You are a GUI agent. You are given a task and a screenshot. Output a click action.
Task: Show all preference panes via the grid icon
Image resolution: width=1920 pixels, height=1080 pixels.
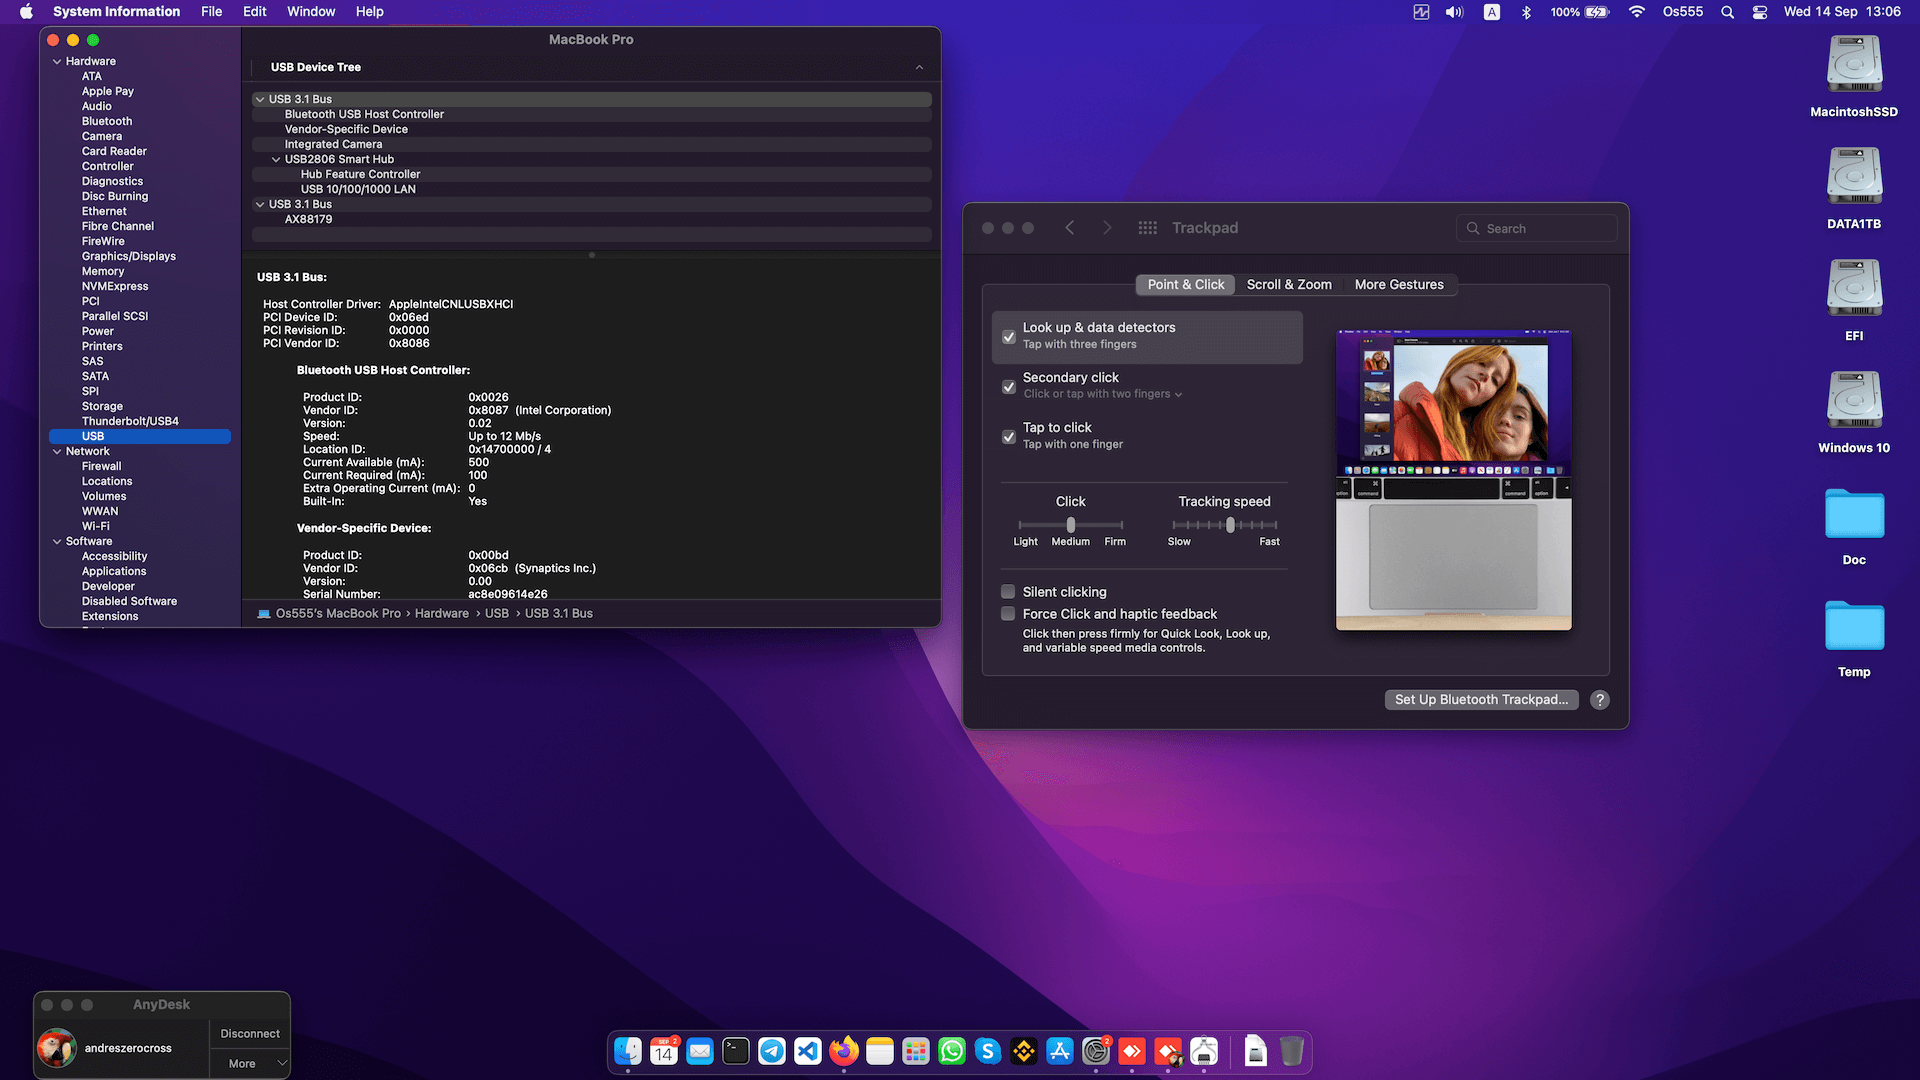(x=1147, y=227)
